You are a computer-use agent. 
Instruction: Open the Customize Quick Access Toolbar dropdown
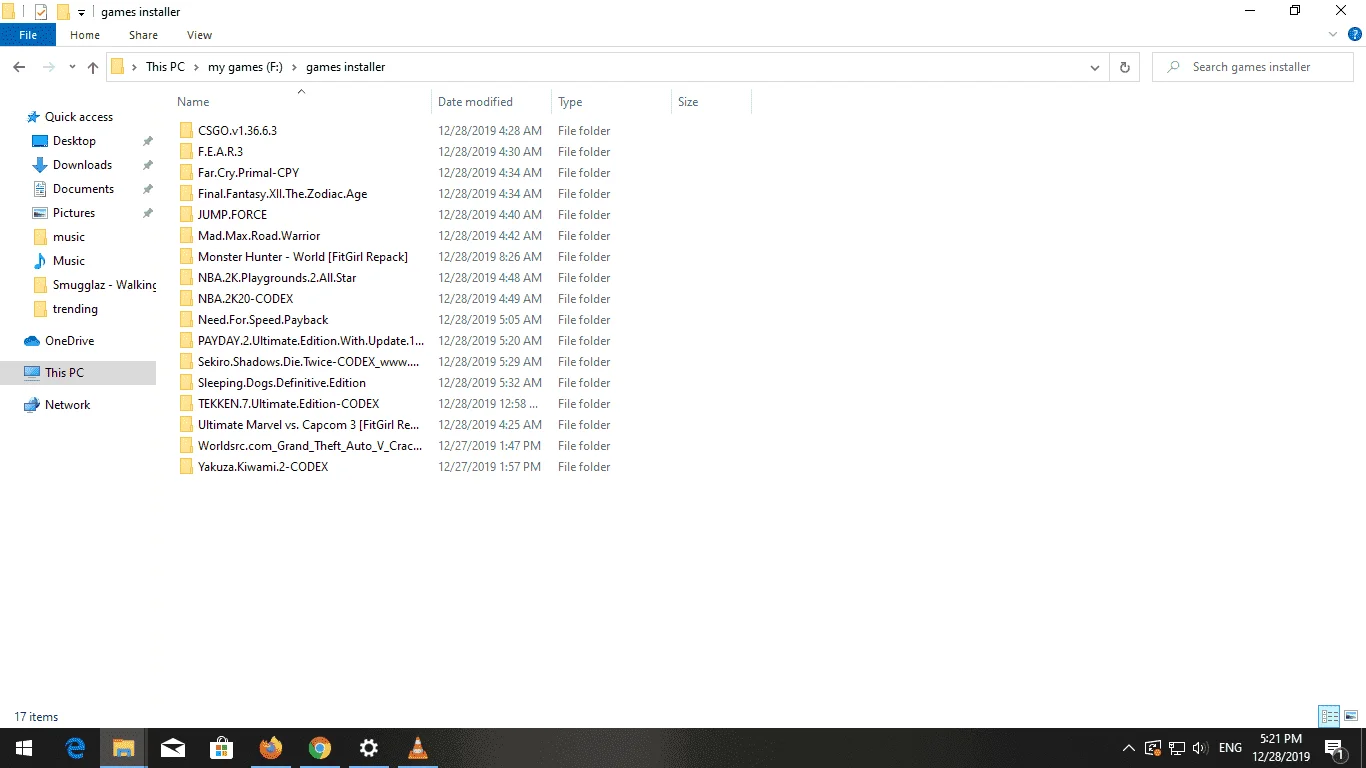click(82, 13)
